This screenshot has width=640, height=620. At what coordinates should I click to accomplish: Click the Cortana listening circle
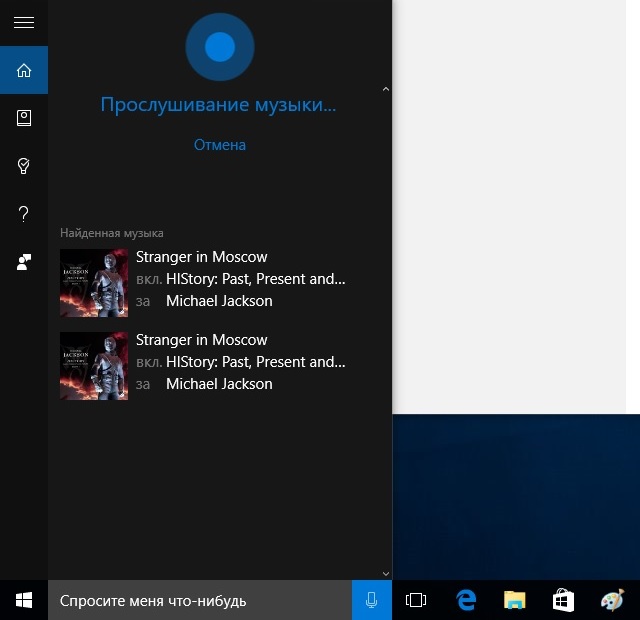[220, 47]
